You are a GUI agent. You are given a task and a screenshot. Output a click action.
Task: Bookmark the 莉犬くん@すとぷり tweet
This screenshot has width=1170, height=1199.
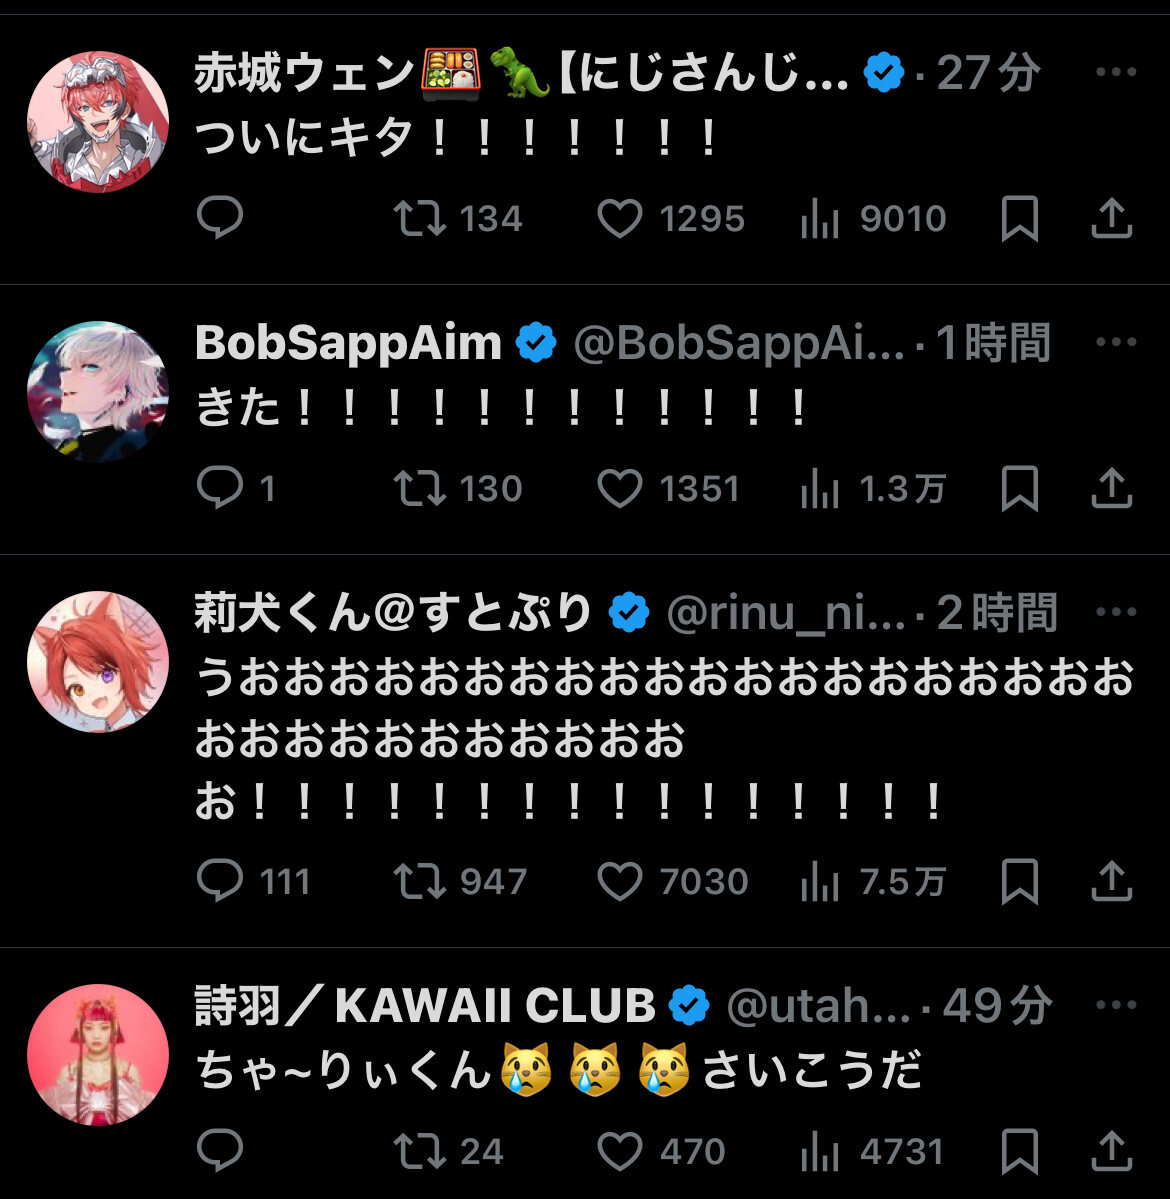[1019, 881]
